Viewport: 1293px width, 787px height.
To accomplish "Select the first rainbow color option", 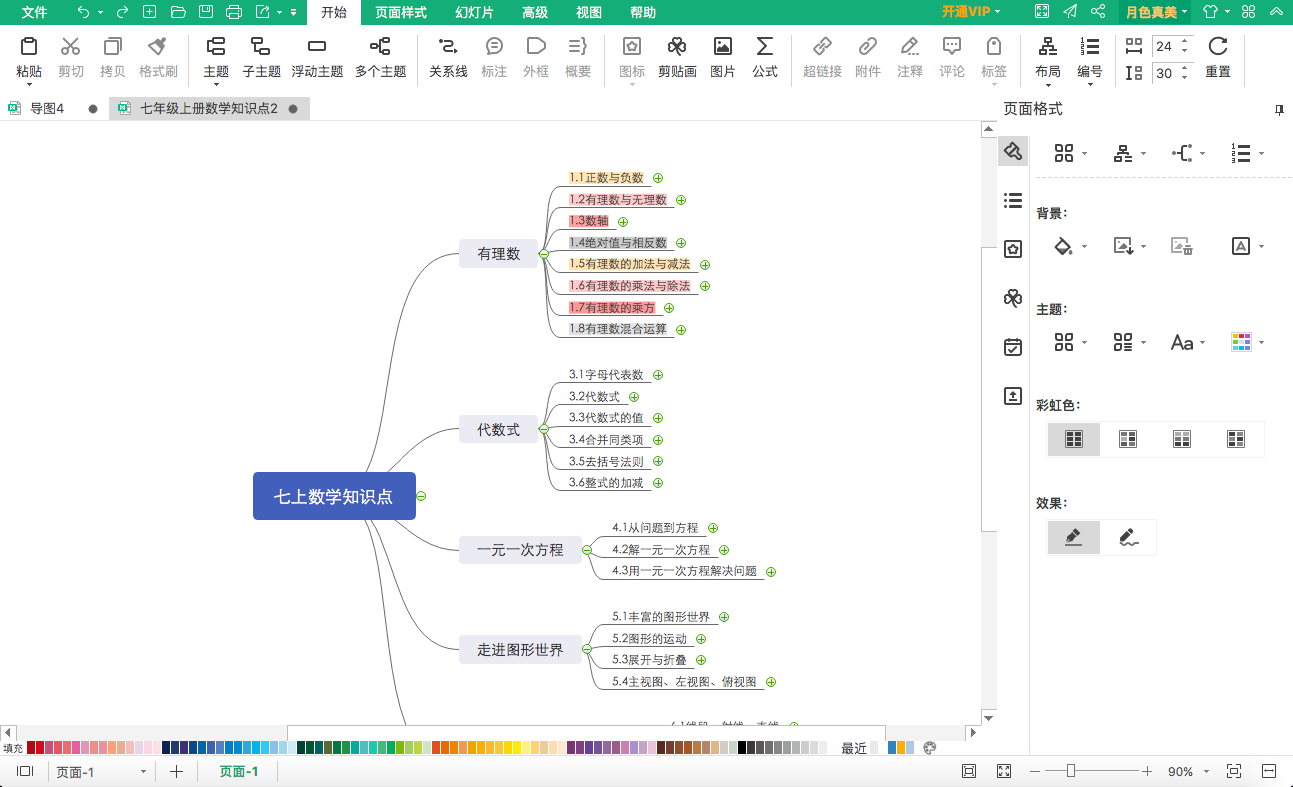I will pos(1074,439).
